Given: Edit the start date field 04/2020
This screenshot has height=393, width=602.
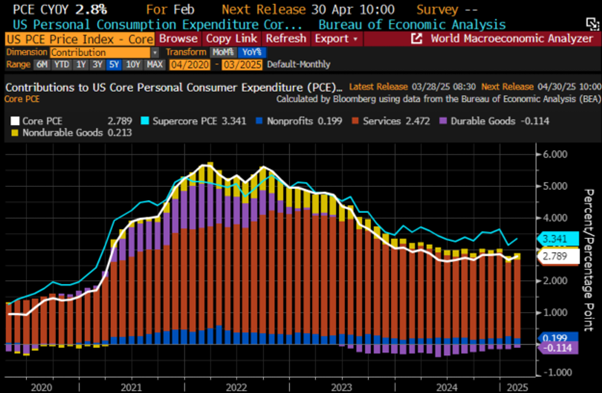Looking at the screenshot, I should point(190,64).
